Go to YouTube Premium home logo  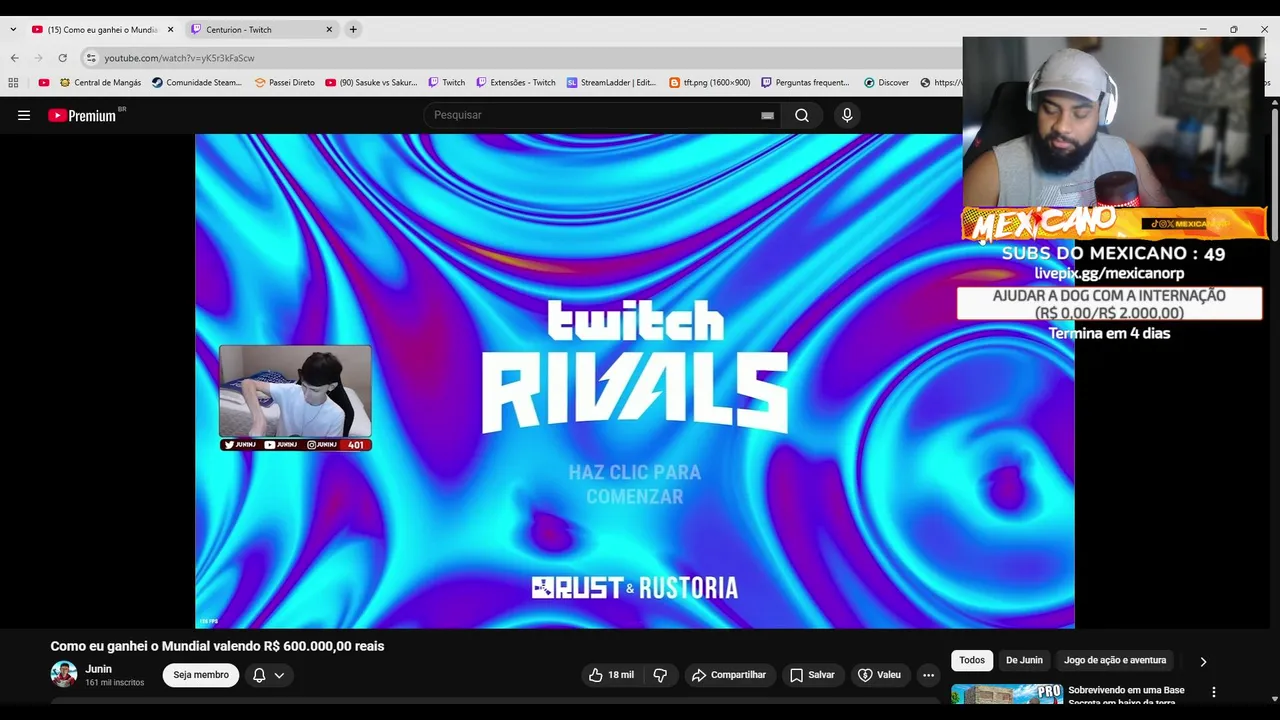pyautogui.click(x=82, y=115)
